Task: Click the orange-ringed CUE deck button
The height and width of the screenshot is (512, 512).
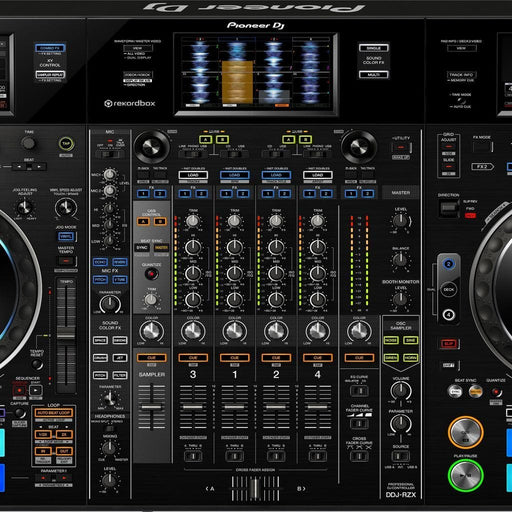Action: tap(466, 432)
